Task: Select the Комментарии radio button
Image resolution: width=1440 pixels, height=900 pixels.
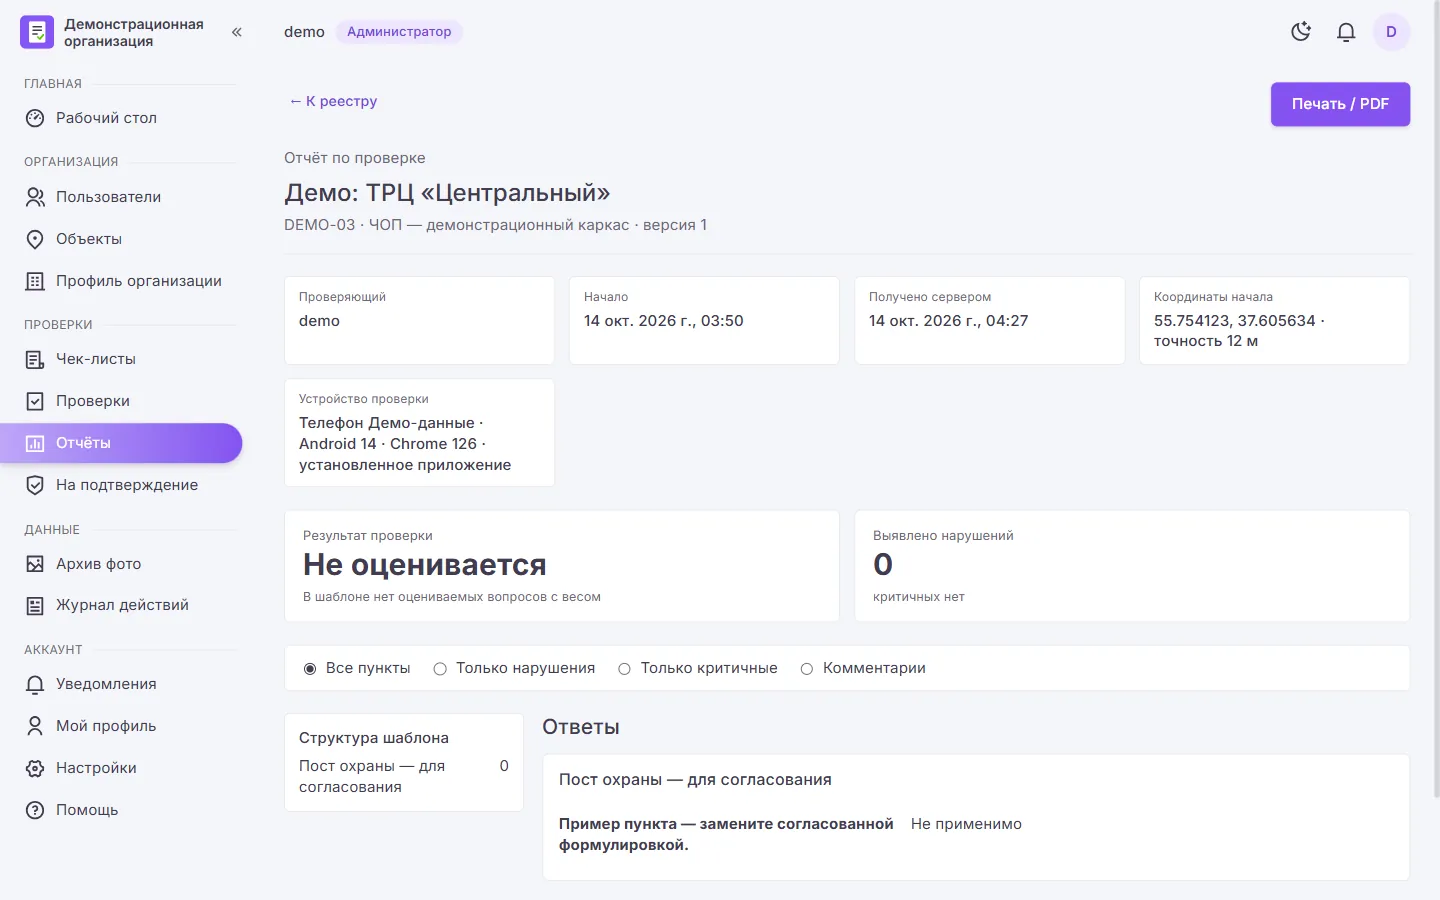Action: (x=807, y=669)
